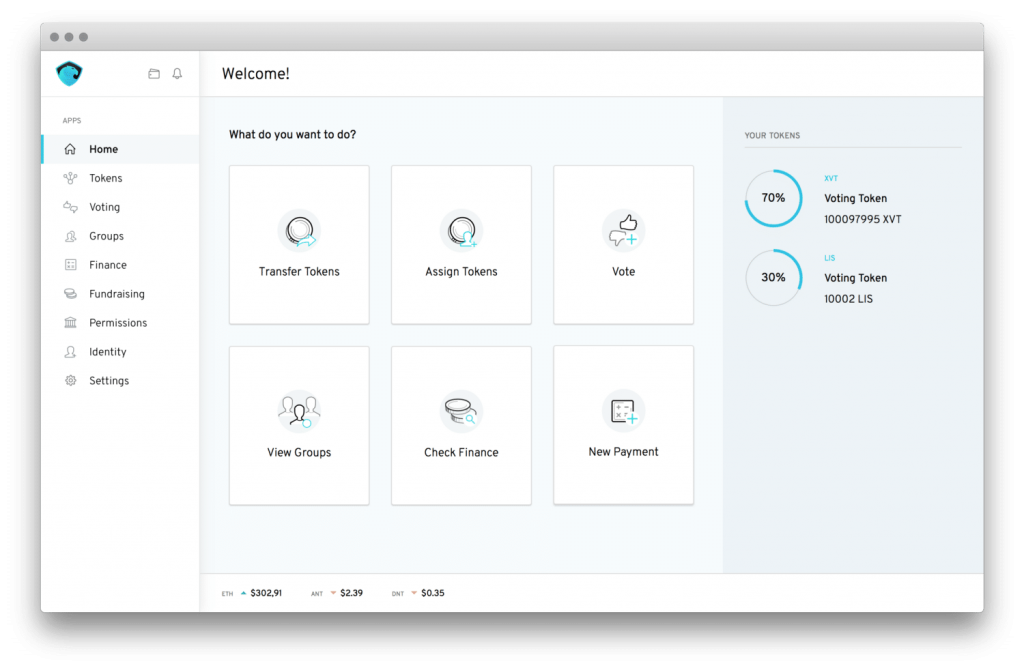Click 'What do you want to do?' heading
The image size is (1024, 670).
293,135
